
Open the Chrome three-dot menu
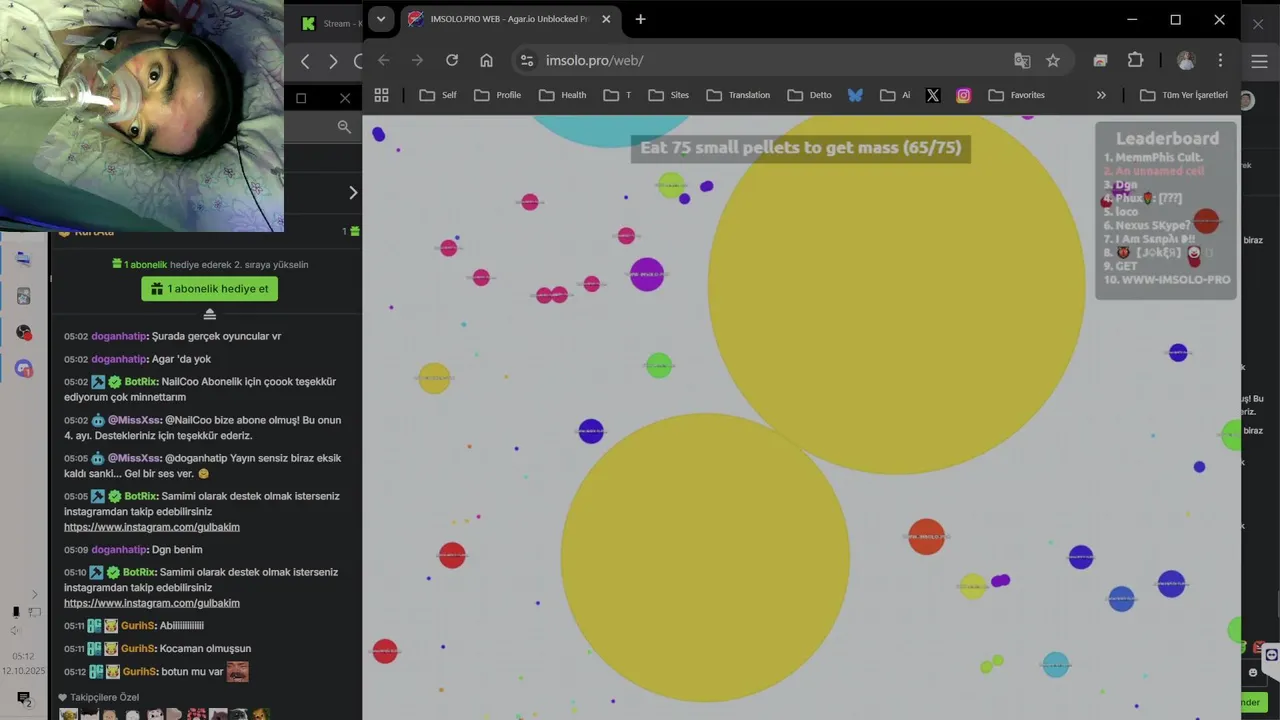pyautogui.click(x=1220, y=60)
